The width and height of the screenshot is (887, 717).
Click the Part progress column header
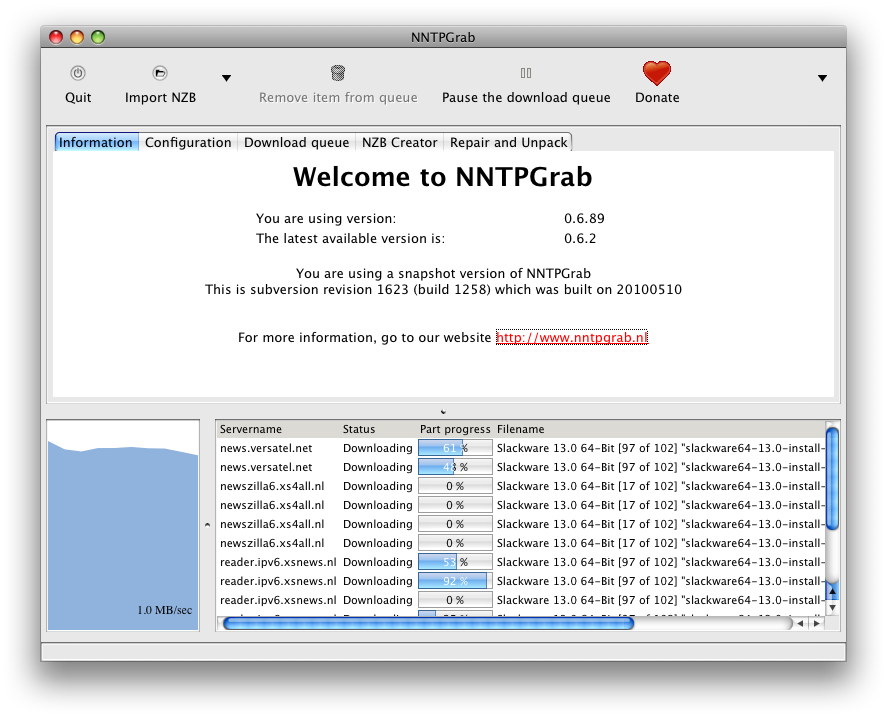[455, 429]
